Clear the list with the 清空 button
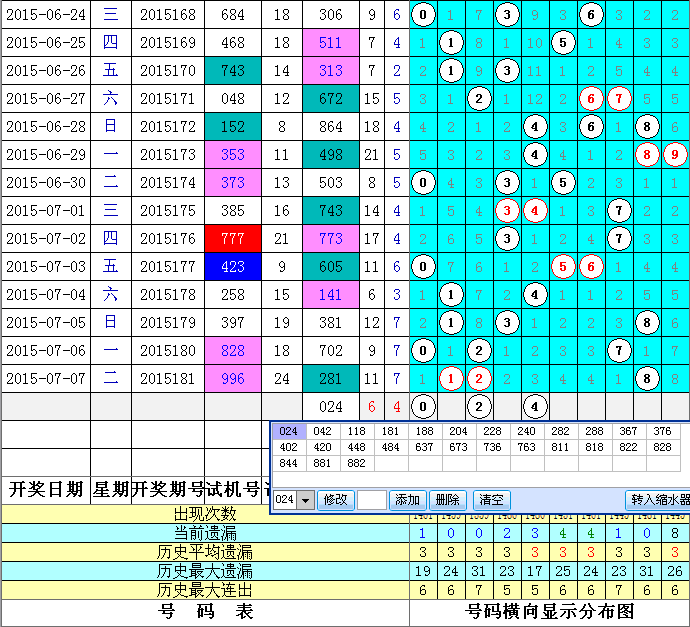 pos(490,500)
